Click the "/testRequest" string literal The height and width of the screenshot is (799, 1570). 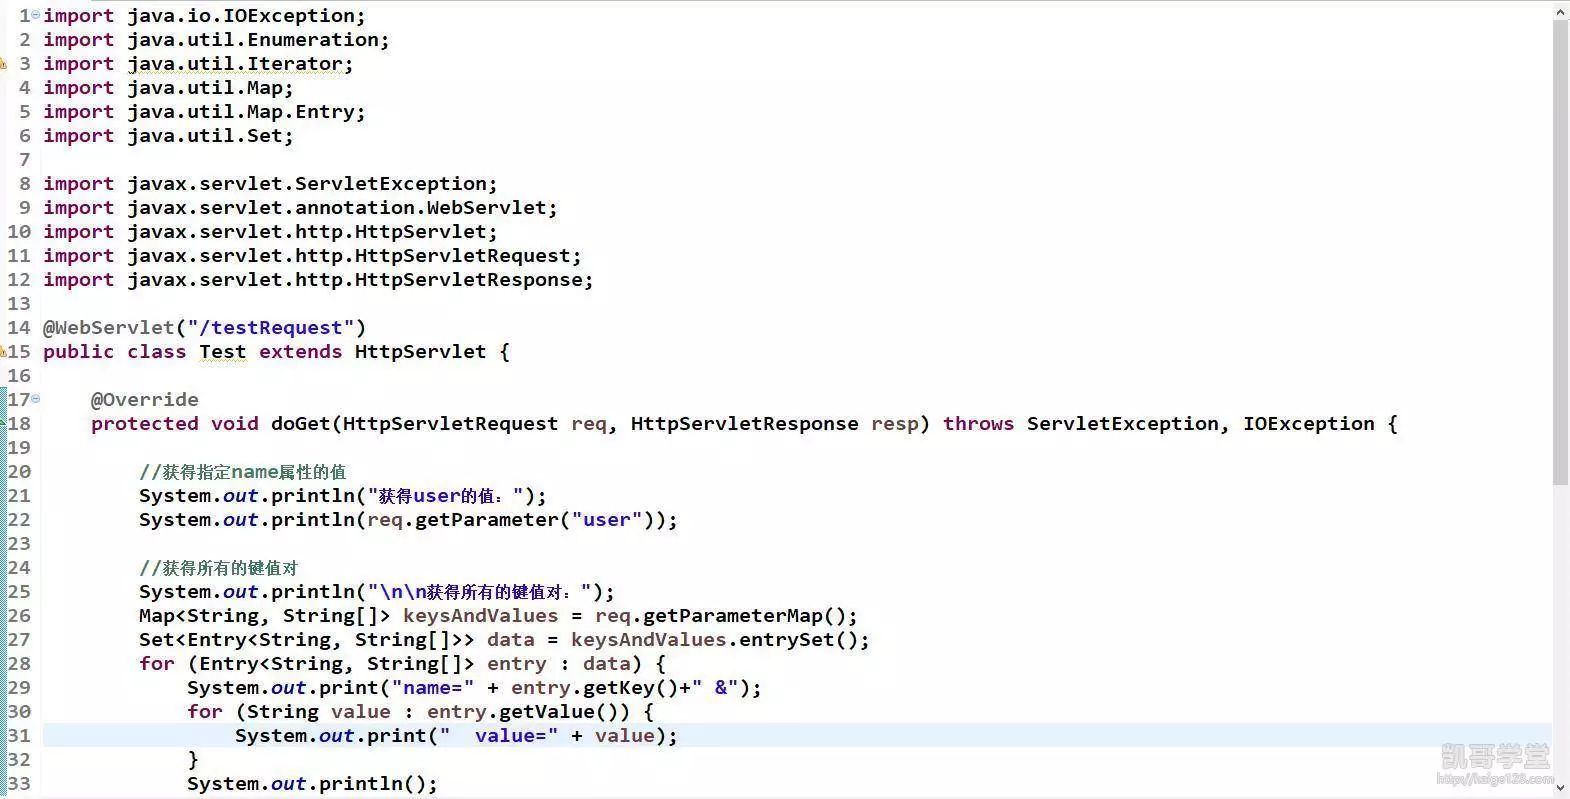tap(271, 328)
